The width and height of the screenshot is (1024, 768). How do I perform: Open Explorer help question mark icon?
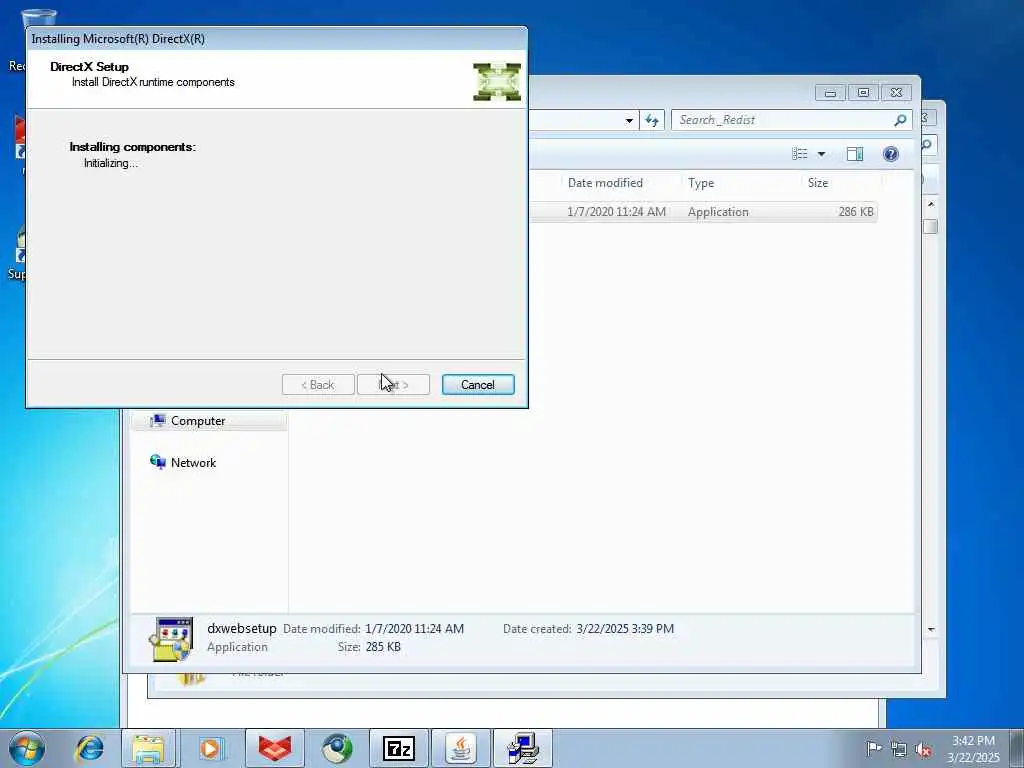point(891,153)
